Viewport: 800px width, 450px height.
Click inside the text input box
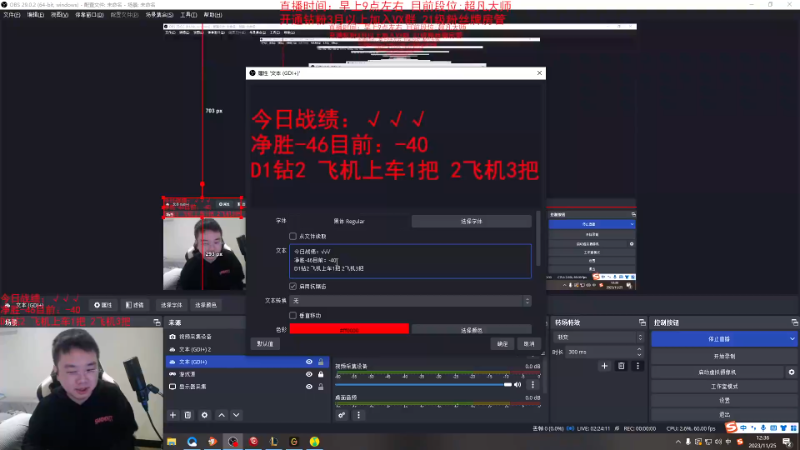pyautogui.click(x=410, y=261)
